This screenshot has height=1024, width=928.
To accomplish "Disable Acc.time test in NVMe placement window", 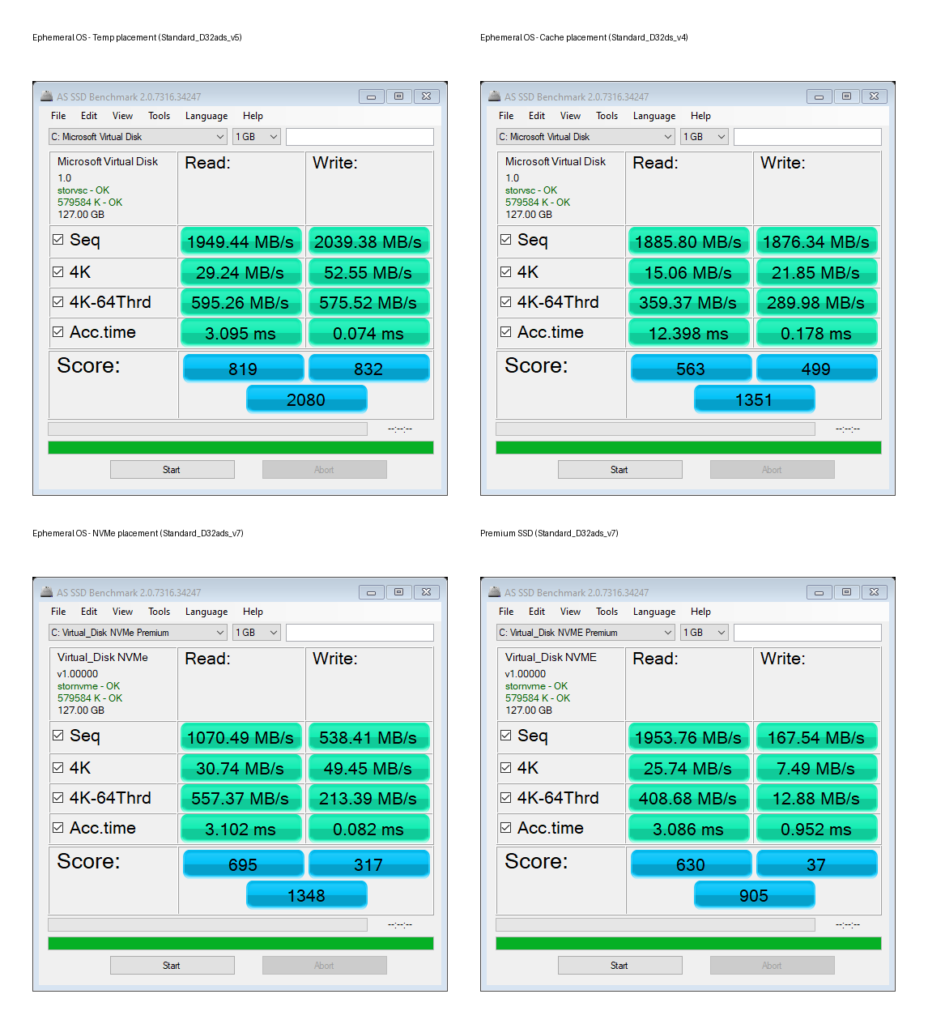I will [x=58, y=829].
